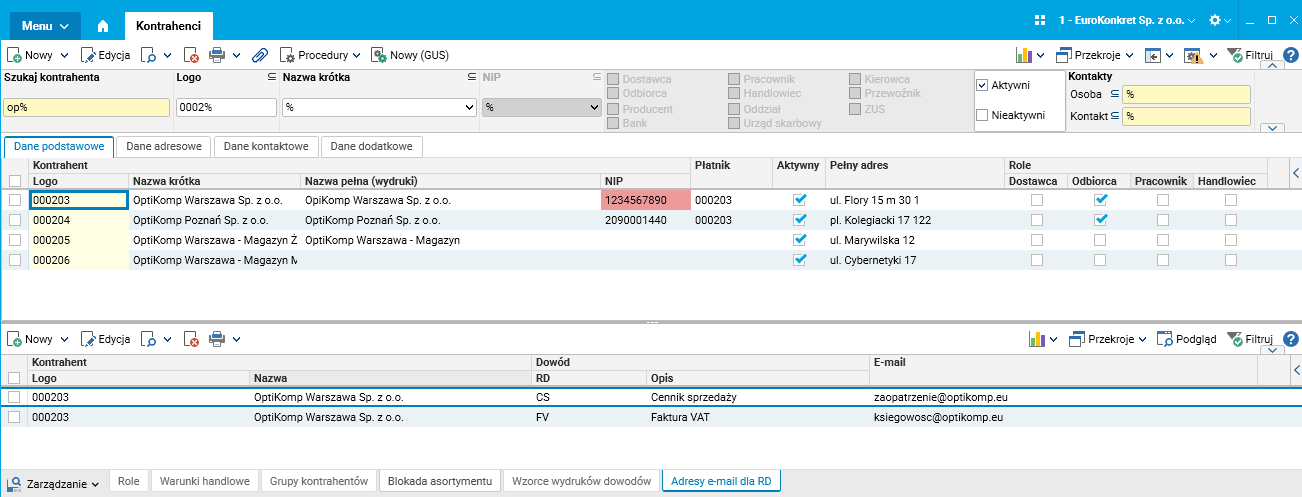The height and width of the screenshot is (497, 1302).
Task: Open the Procedury gear icon menu
Action: 287,55
